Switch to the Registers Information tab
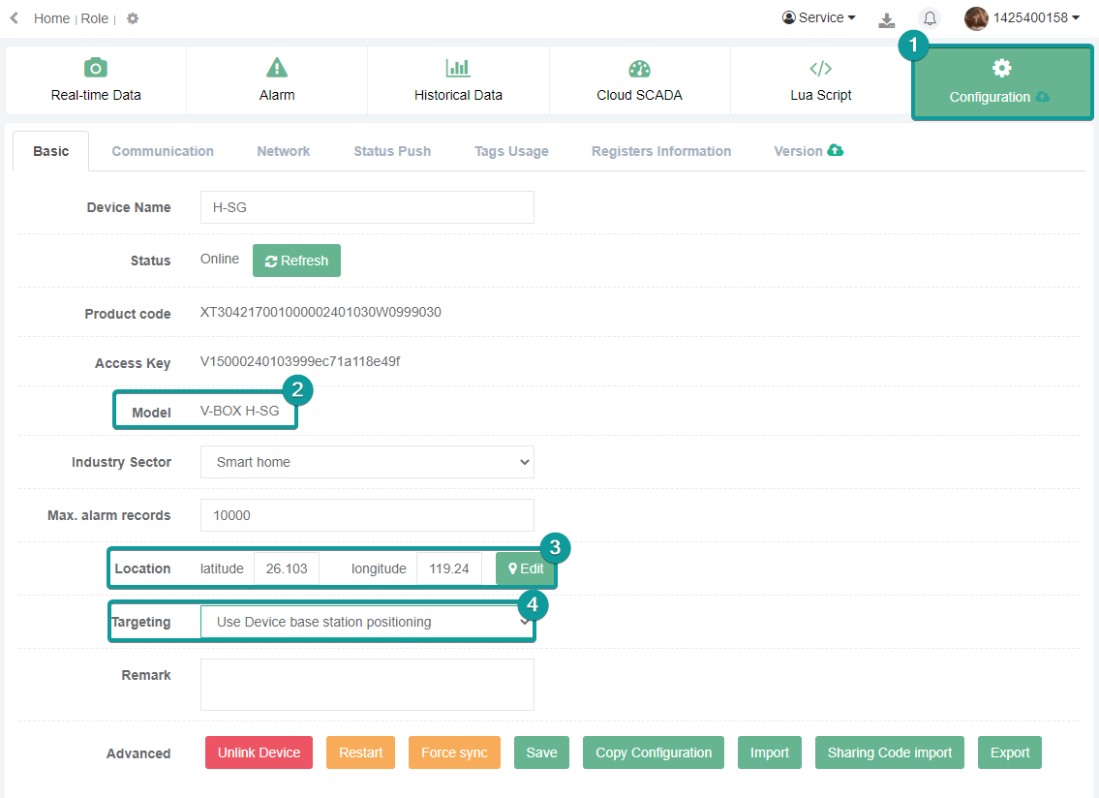This screenshot has width=1099, height=798. point(661,151)
